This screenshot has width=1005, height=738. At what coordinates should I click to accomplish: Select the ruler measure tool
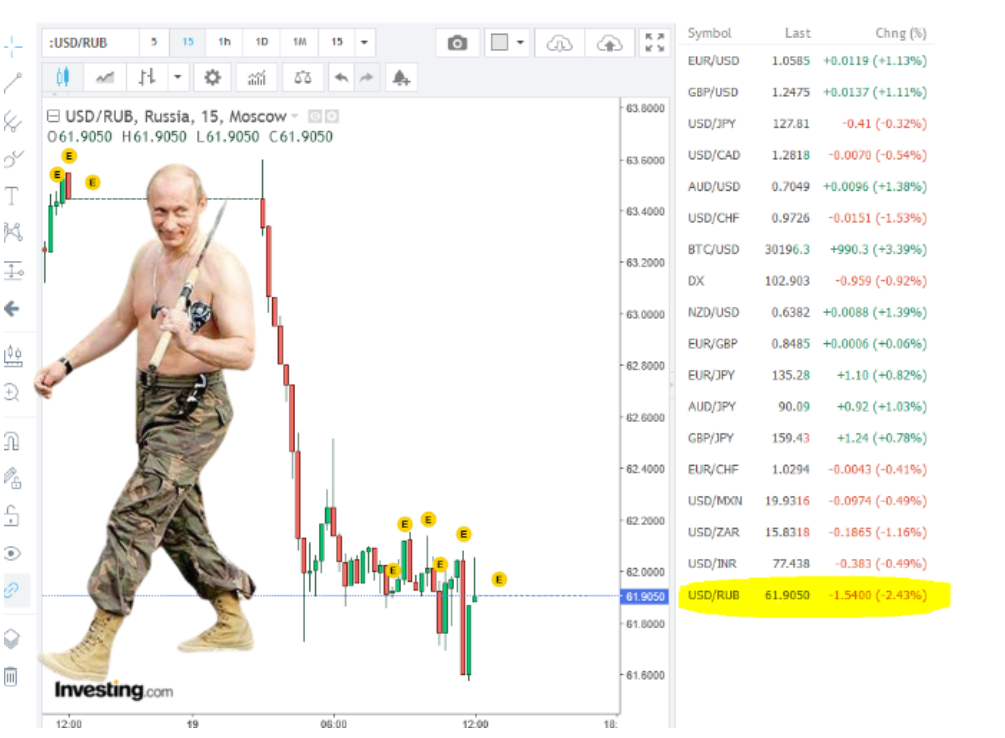click(x=13, y=356)
